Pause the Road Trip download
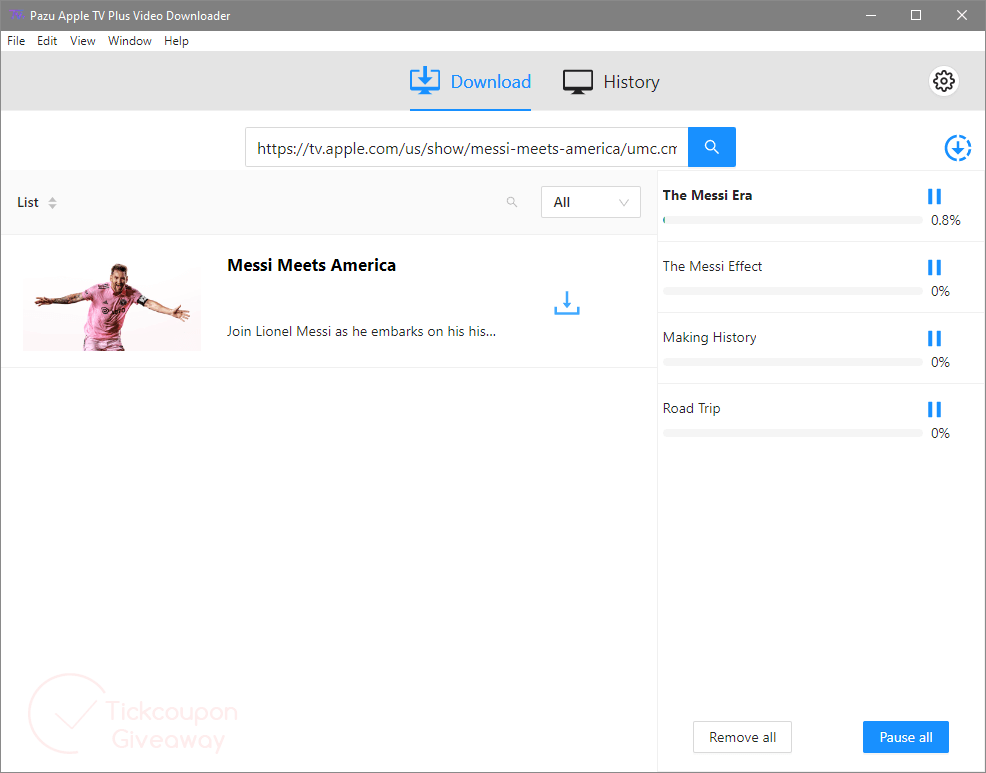 click(934, 409)
